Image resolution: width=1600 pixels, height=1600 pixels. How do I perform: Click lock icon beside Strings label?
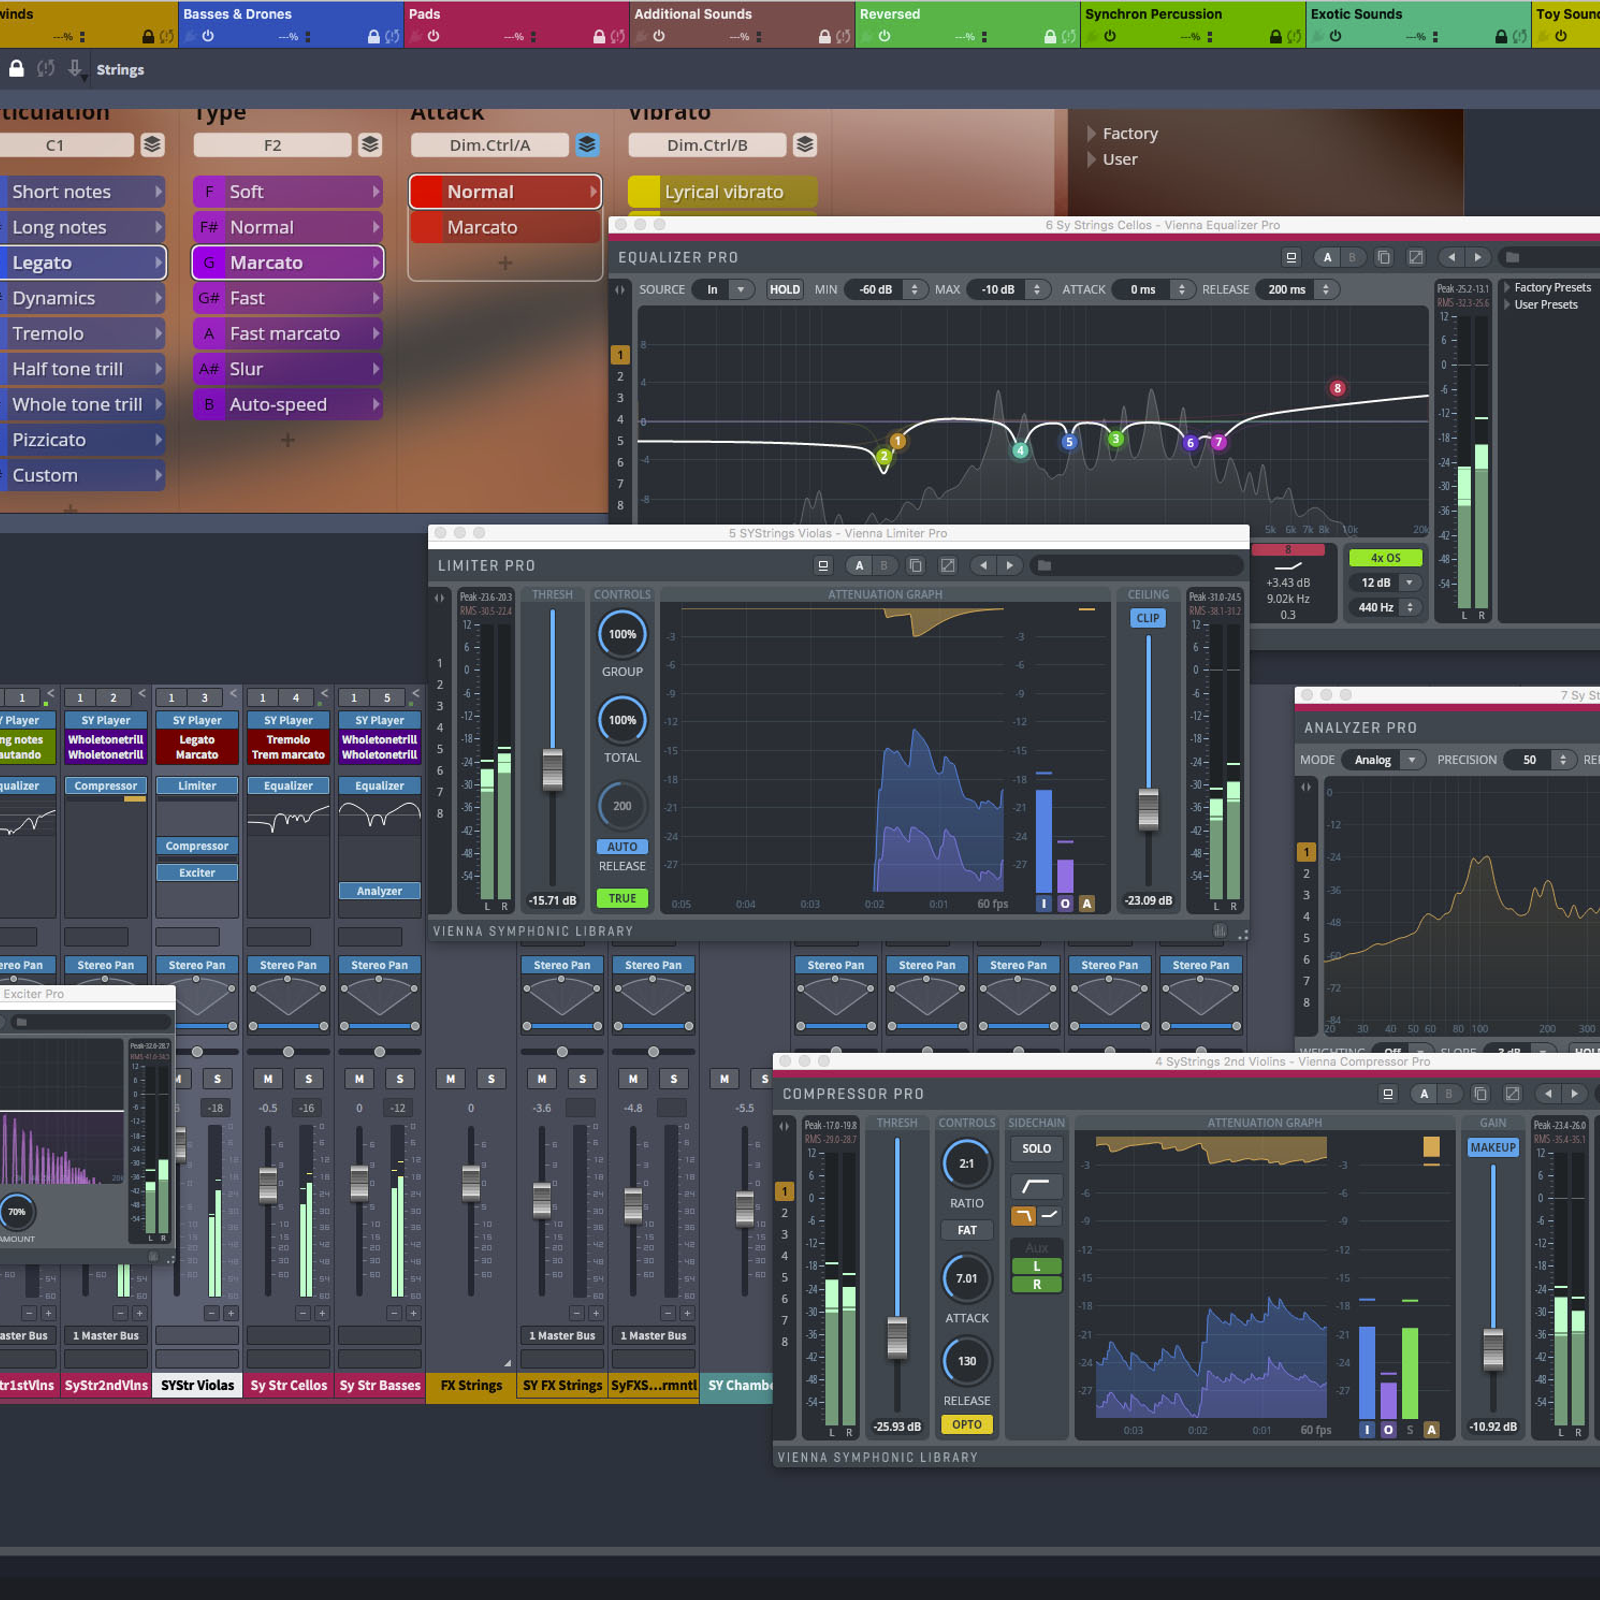(x=16, y=69)
